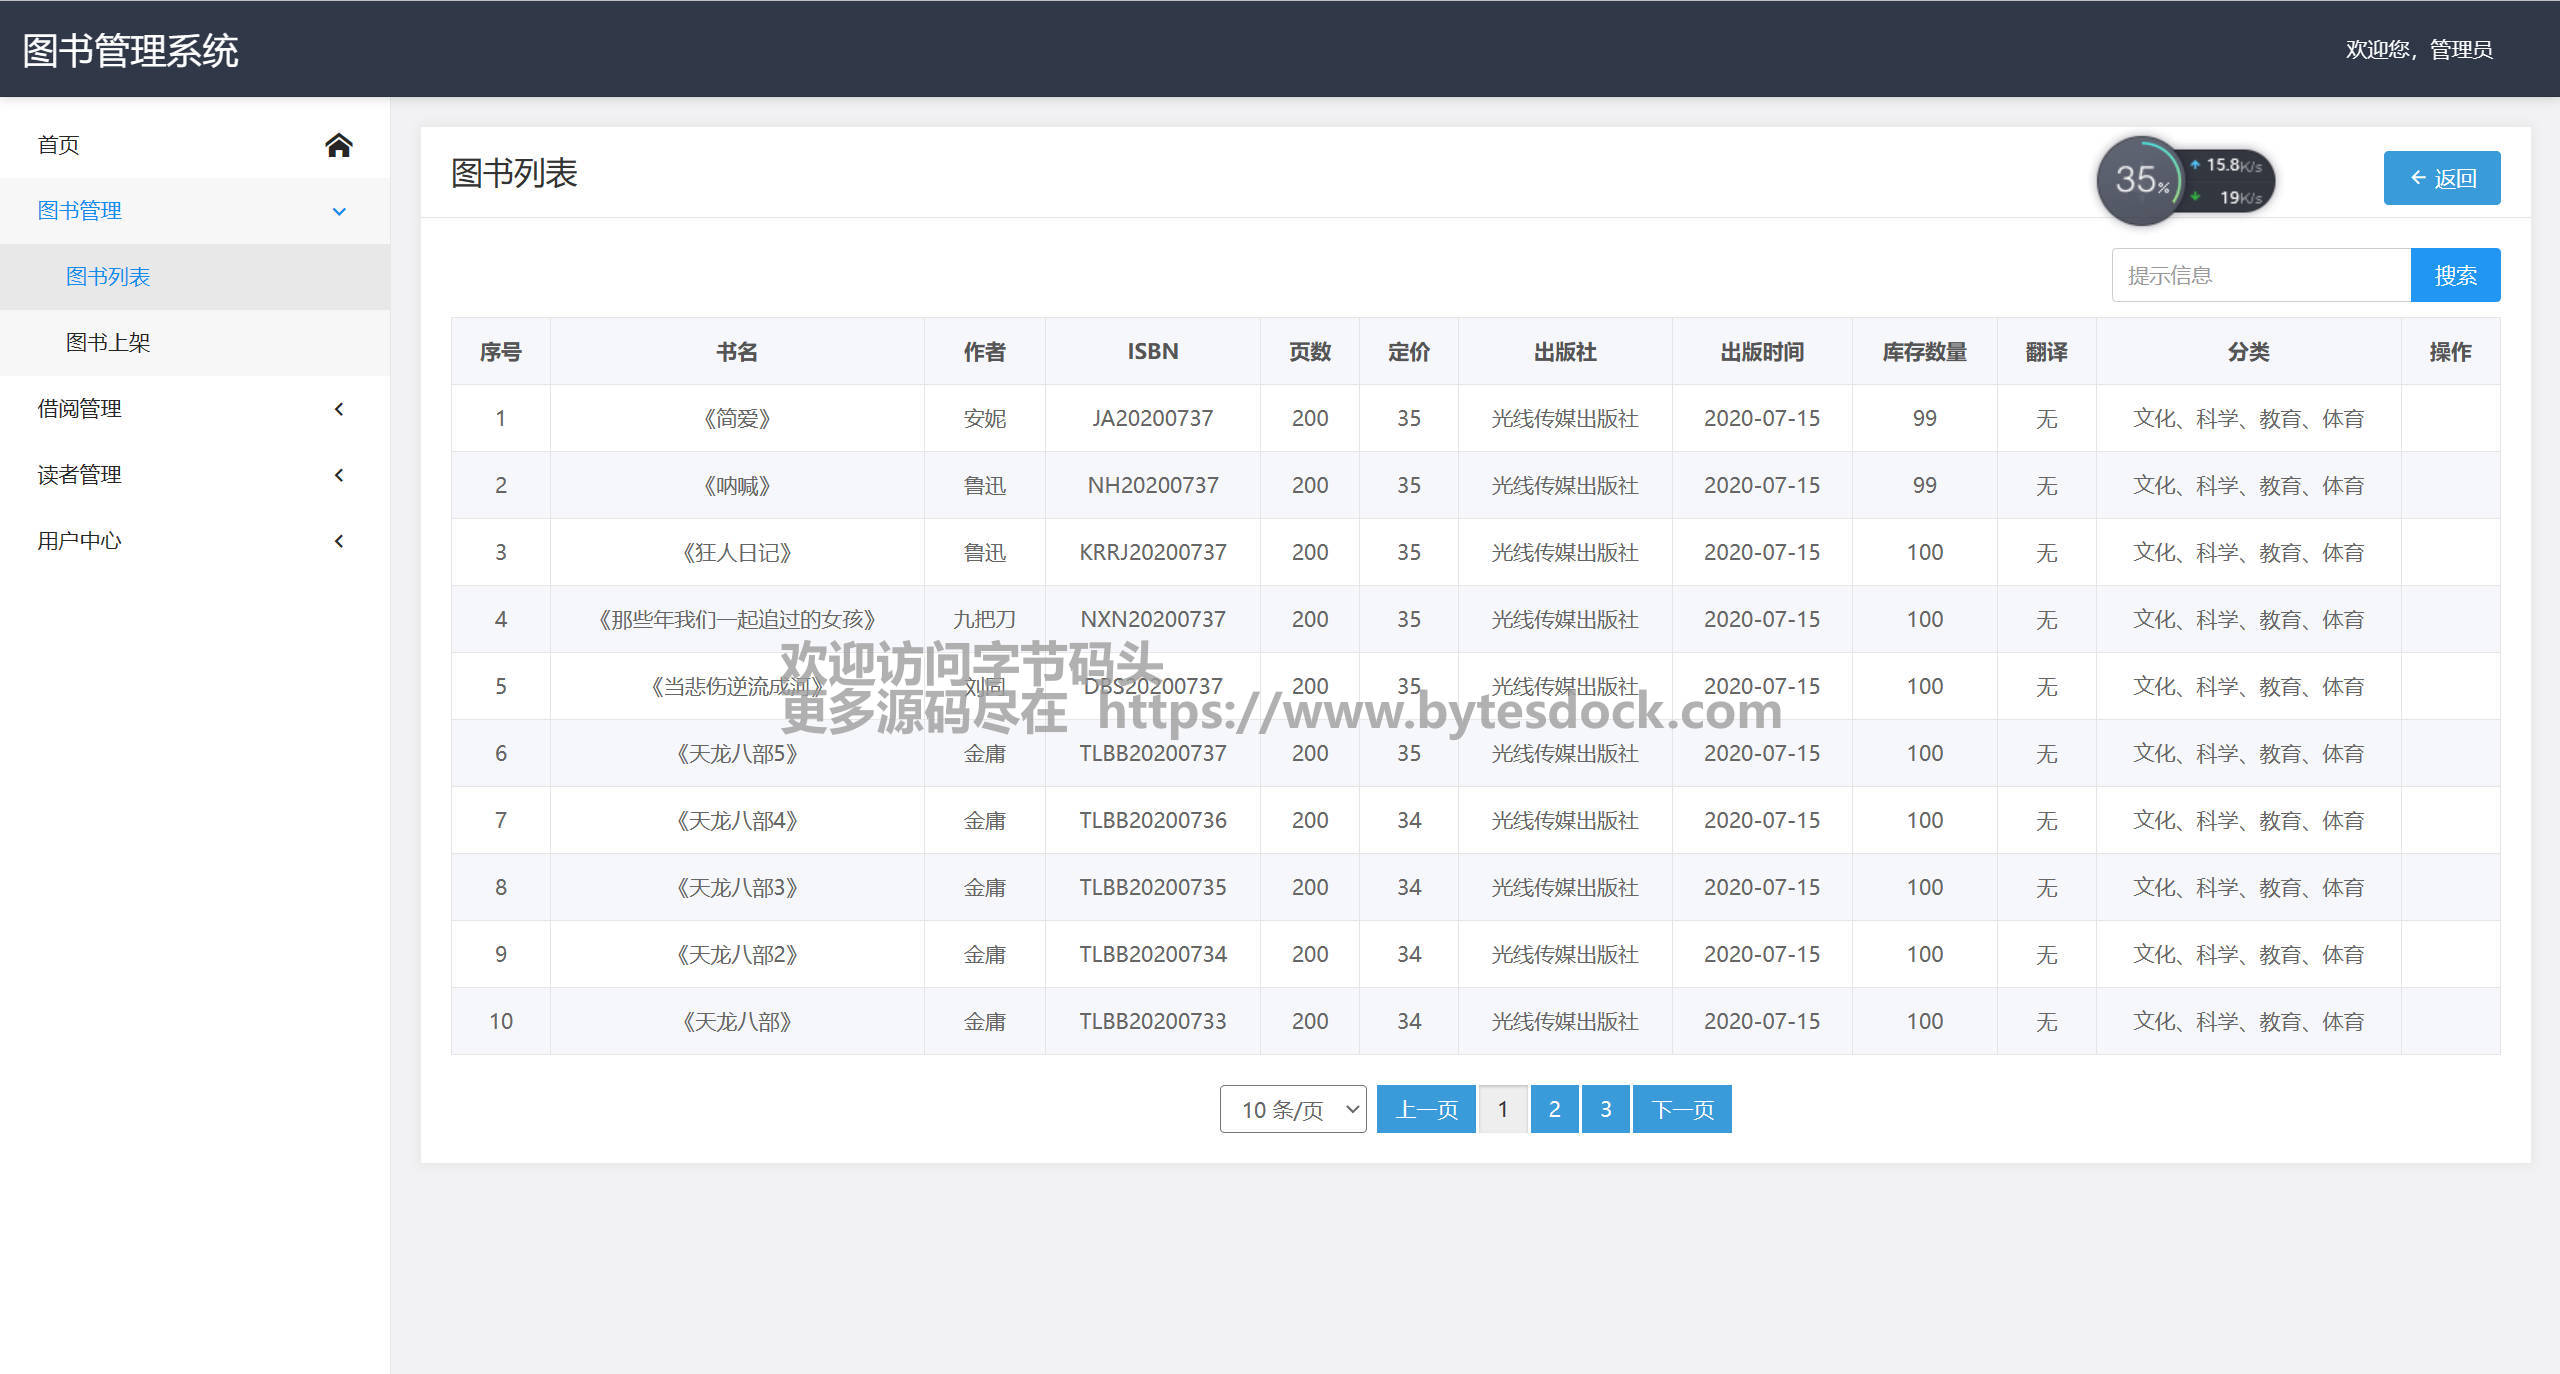The height and width of the screenshot is (1374, 2560).
Task: Click the 返回 back button
Action: [x=2441, y=178]
